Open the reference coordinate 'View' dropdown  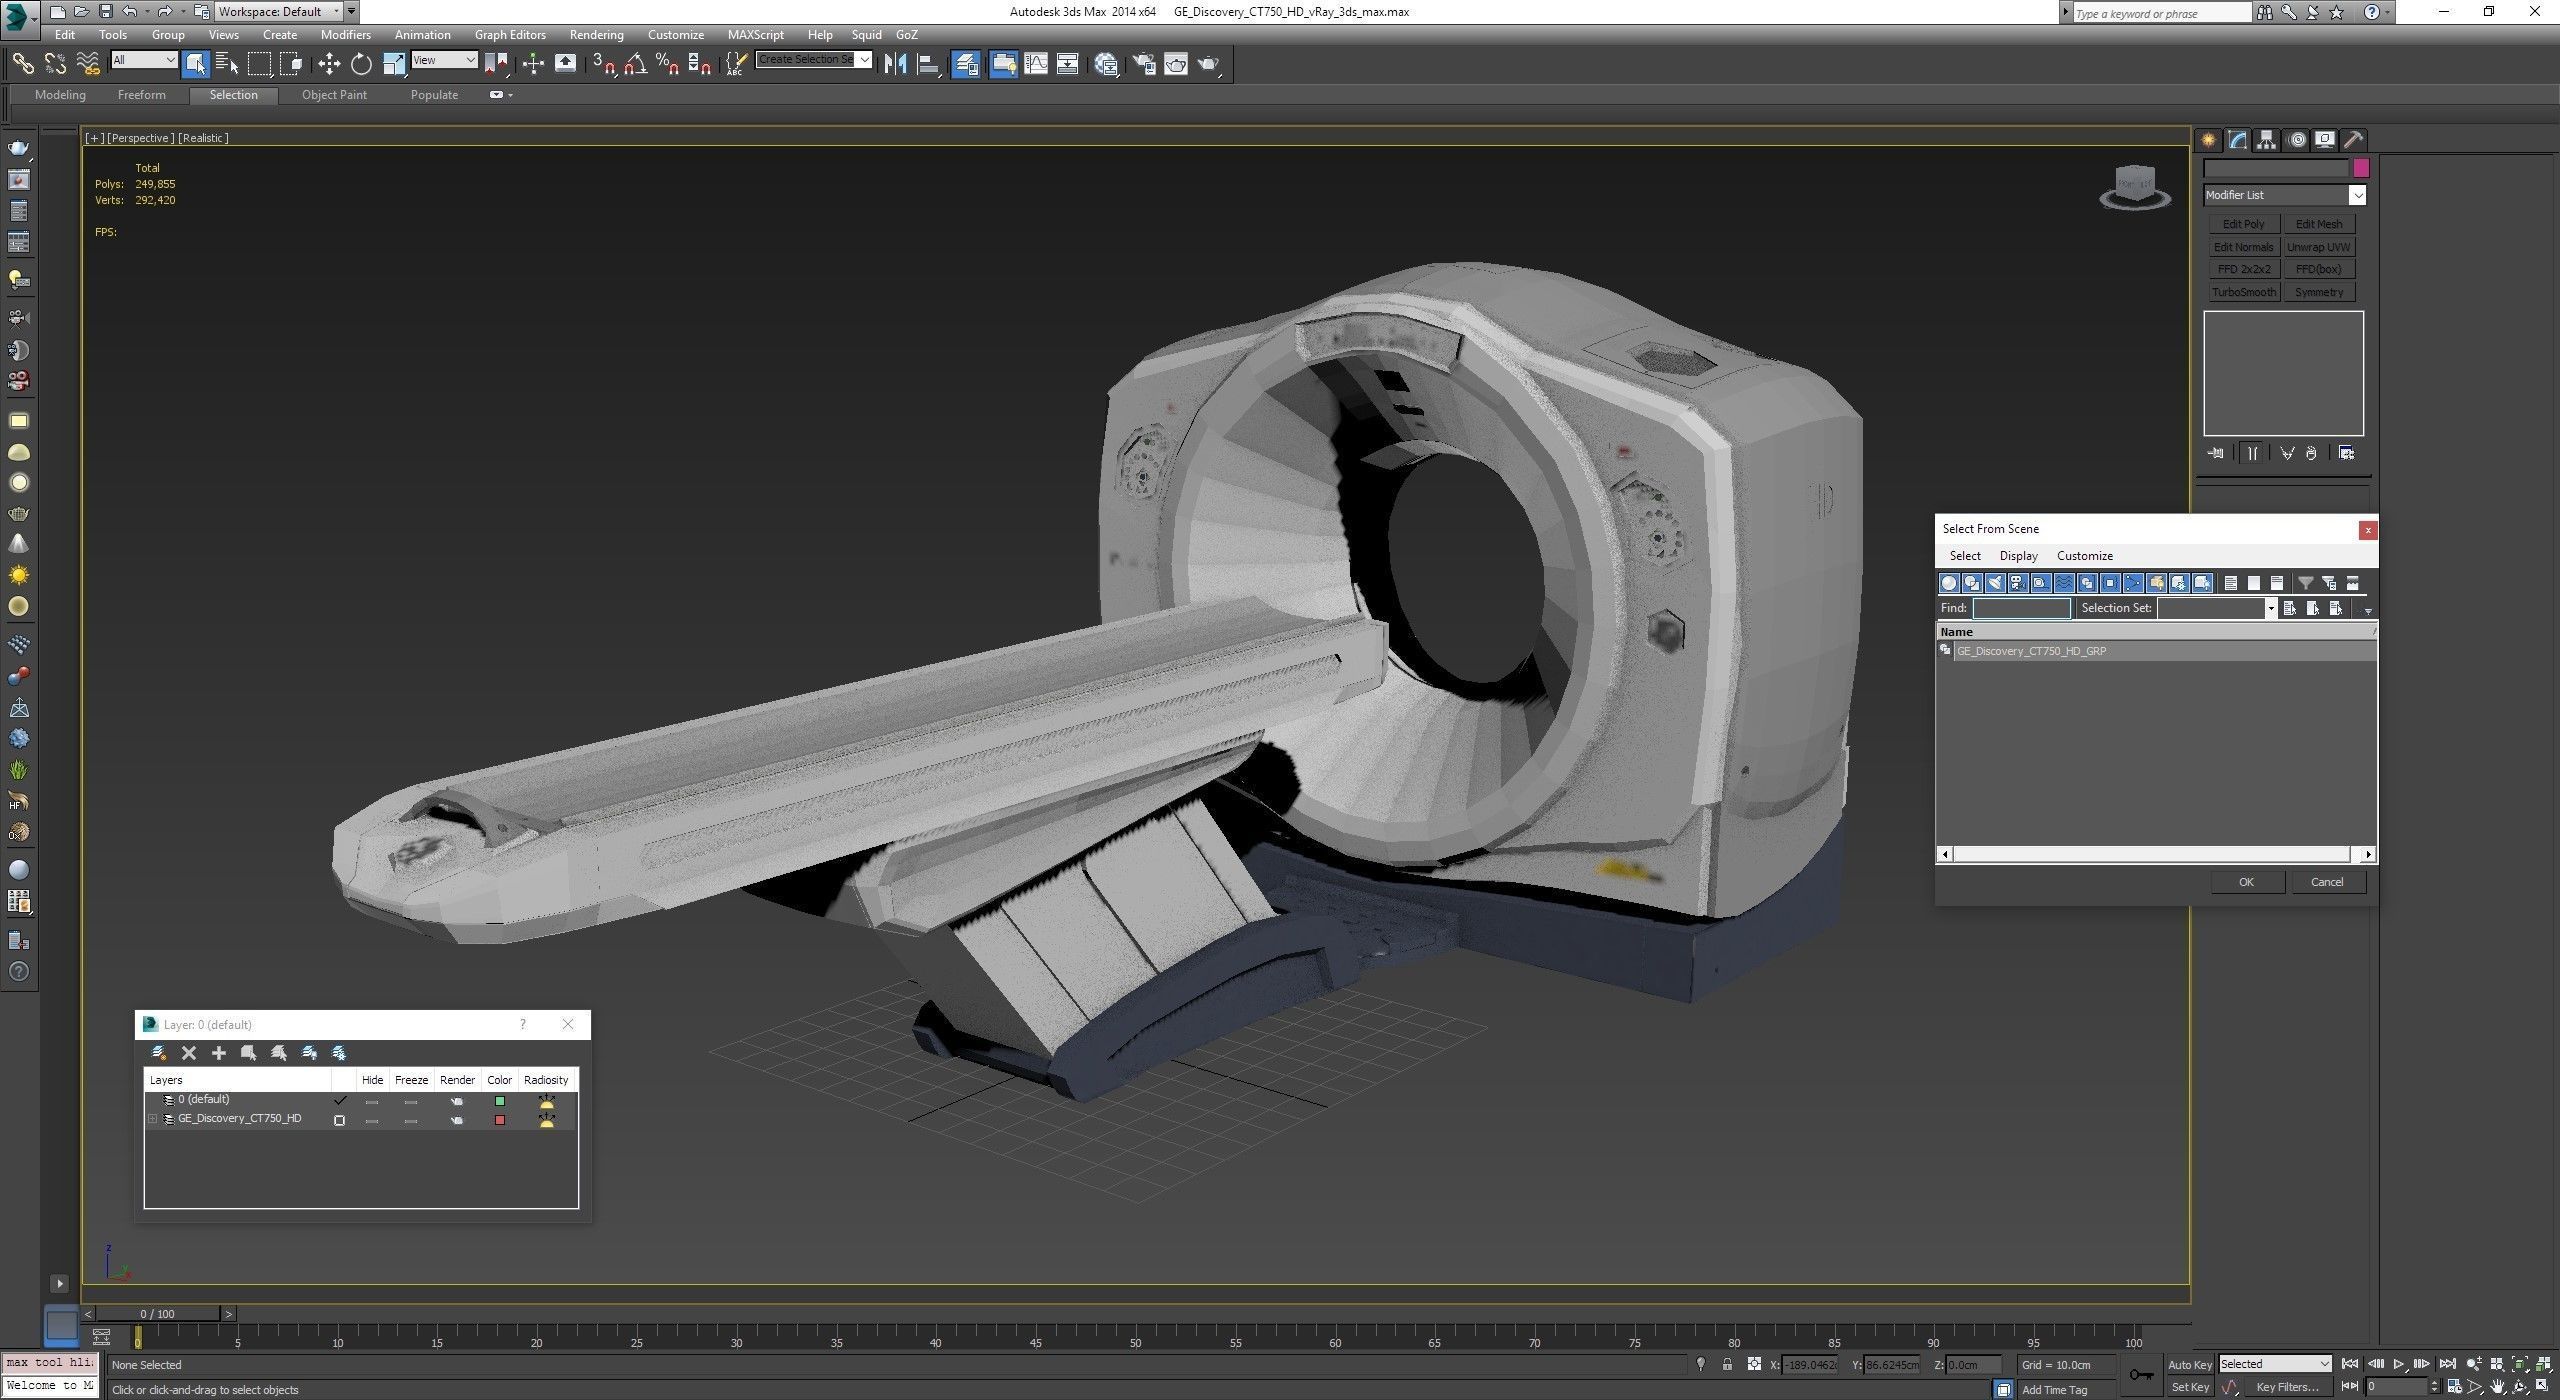444,60
